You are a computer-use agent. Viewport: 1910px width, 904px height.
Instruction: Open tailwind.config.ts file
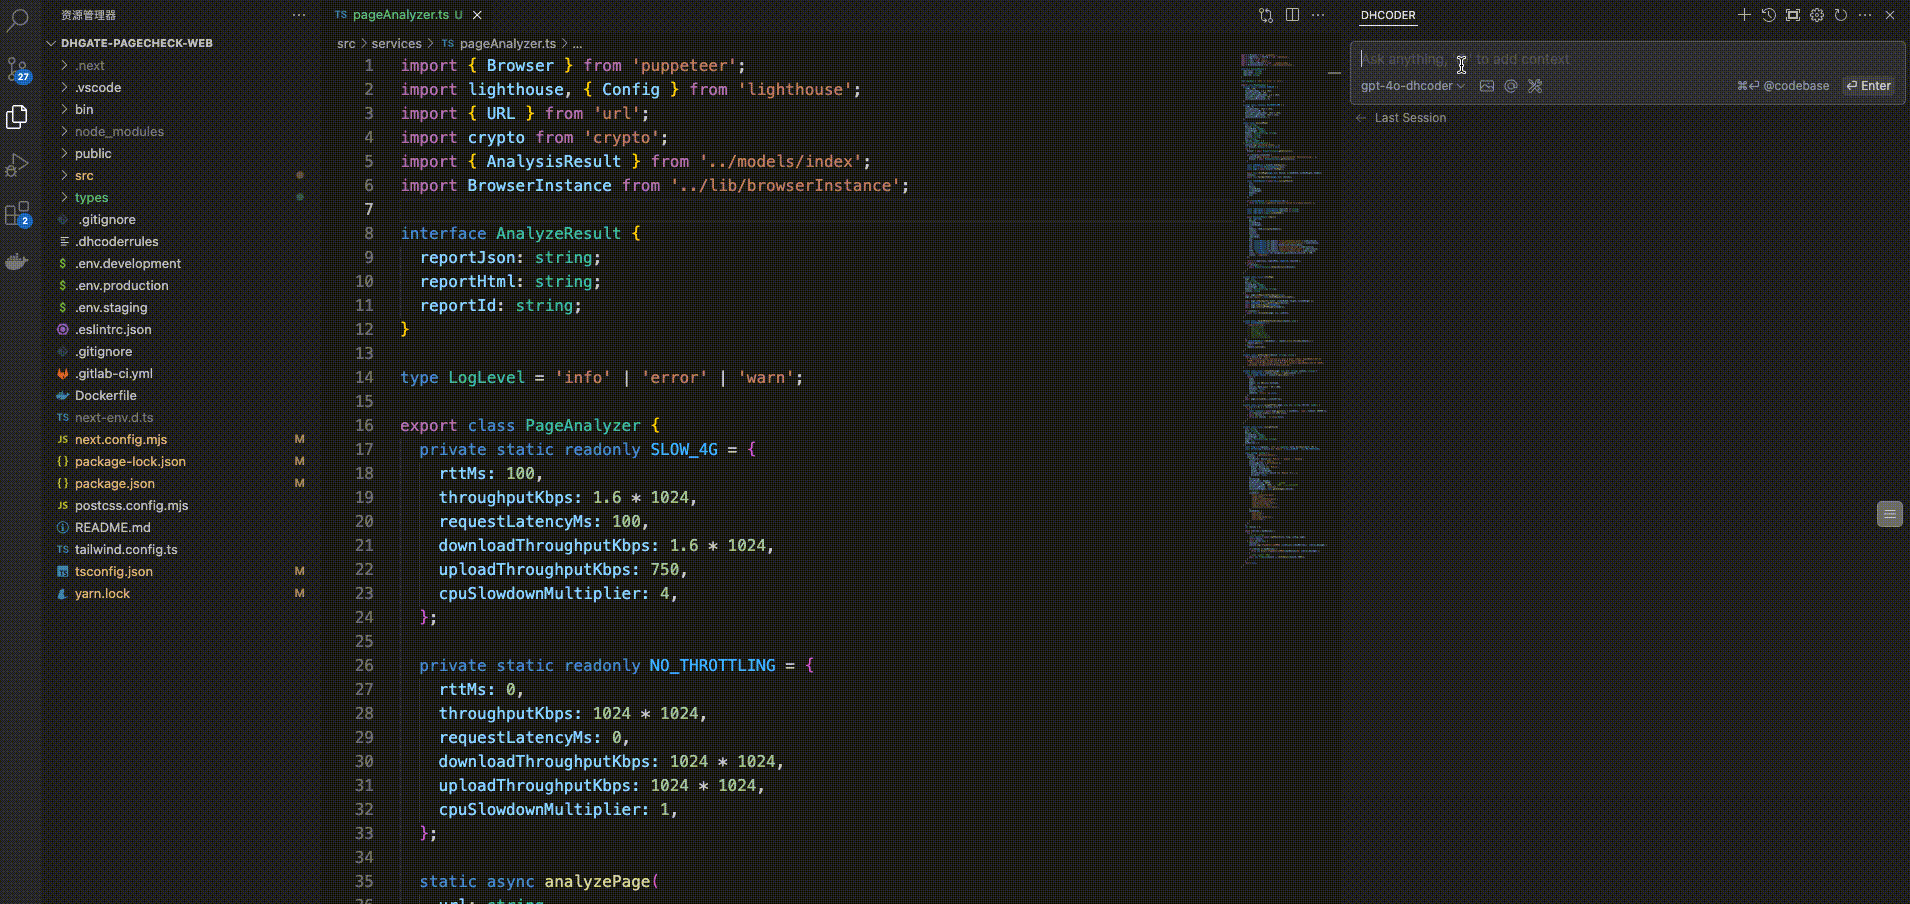click(x=126, y=549)
